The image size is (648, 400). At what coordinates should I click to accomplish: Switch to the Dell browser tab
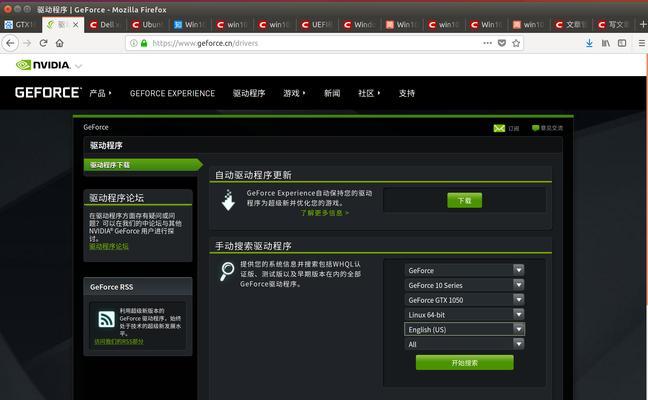pos(105,25)
